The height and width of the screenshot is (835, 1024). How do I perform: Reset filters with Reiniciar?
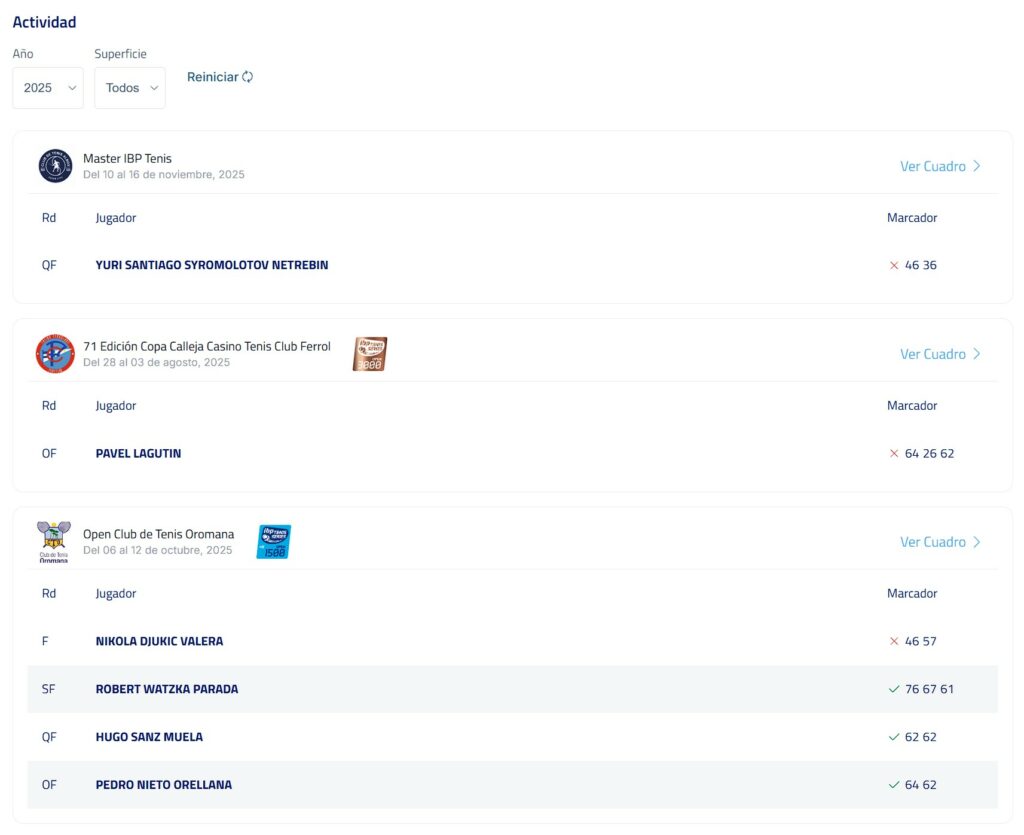pyautogui.click(x=213, y=77)
